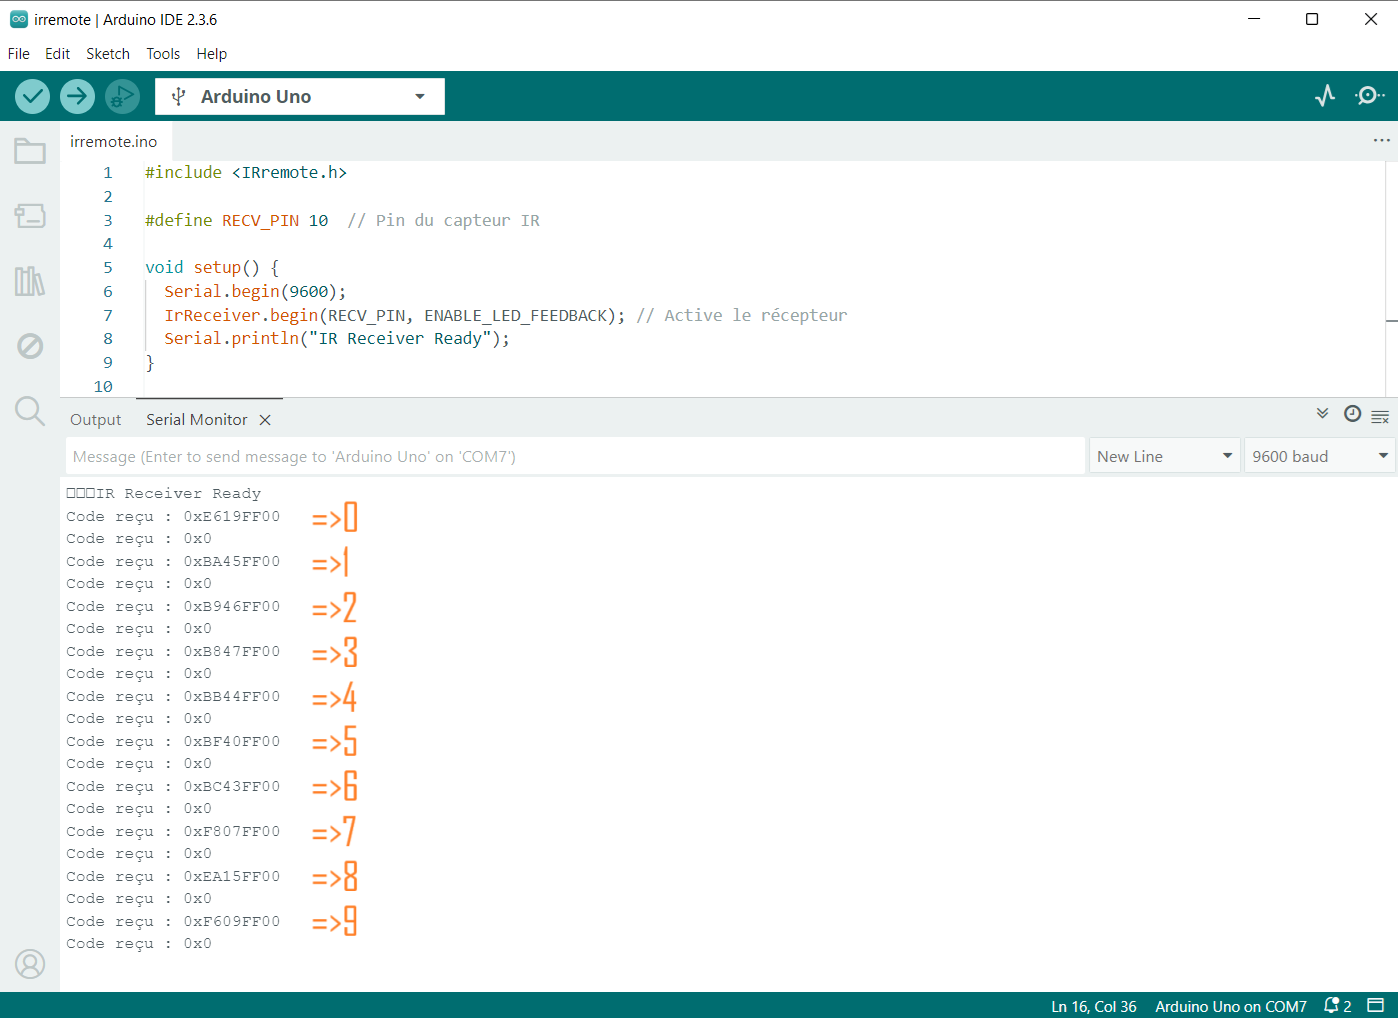This screenshot has width=1398, height=1018.
Task: Click serial output line 0xBB44FF00
Action: pos(173,696)
